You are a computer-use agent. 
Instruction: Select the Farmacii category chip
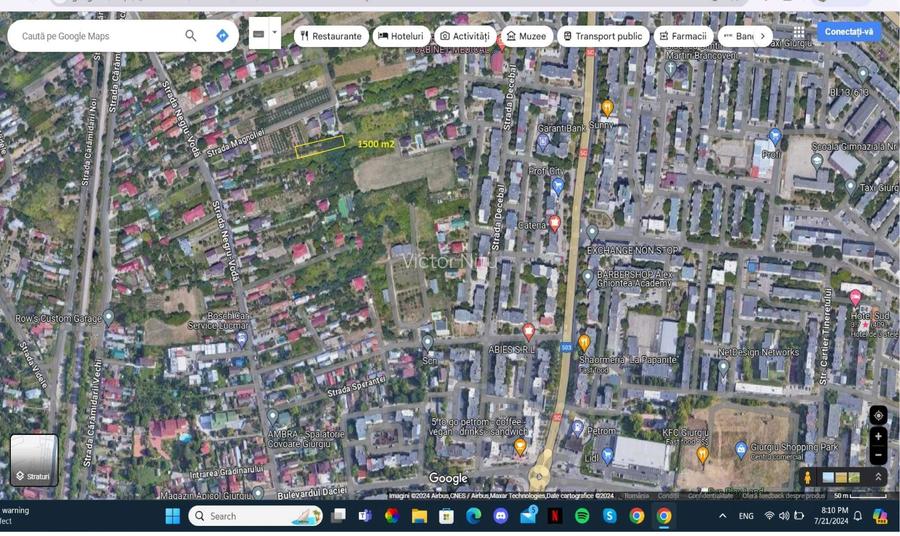click(x=683, y=36)
